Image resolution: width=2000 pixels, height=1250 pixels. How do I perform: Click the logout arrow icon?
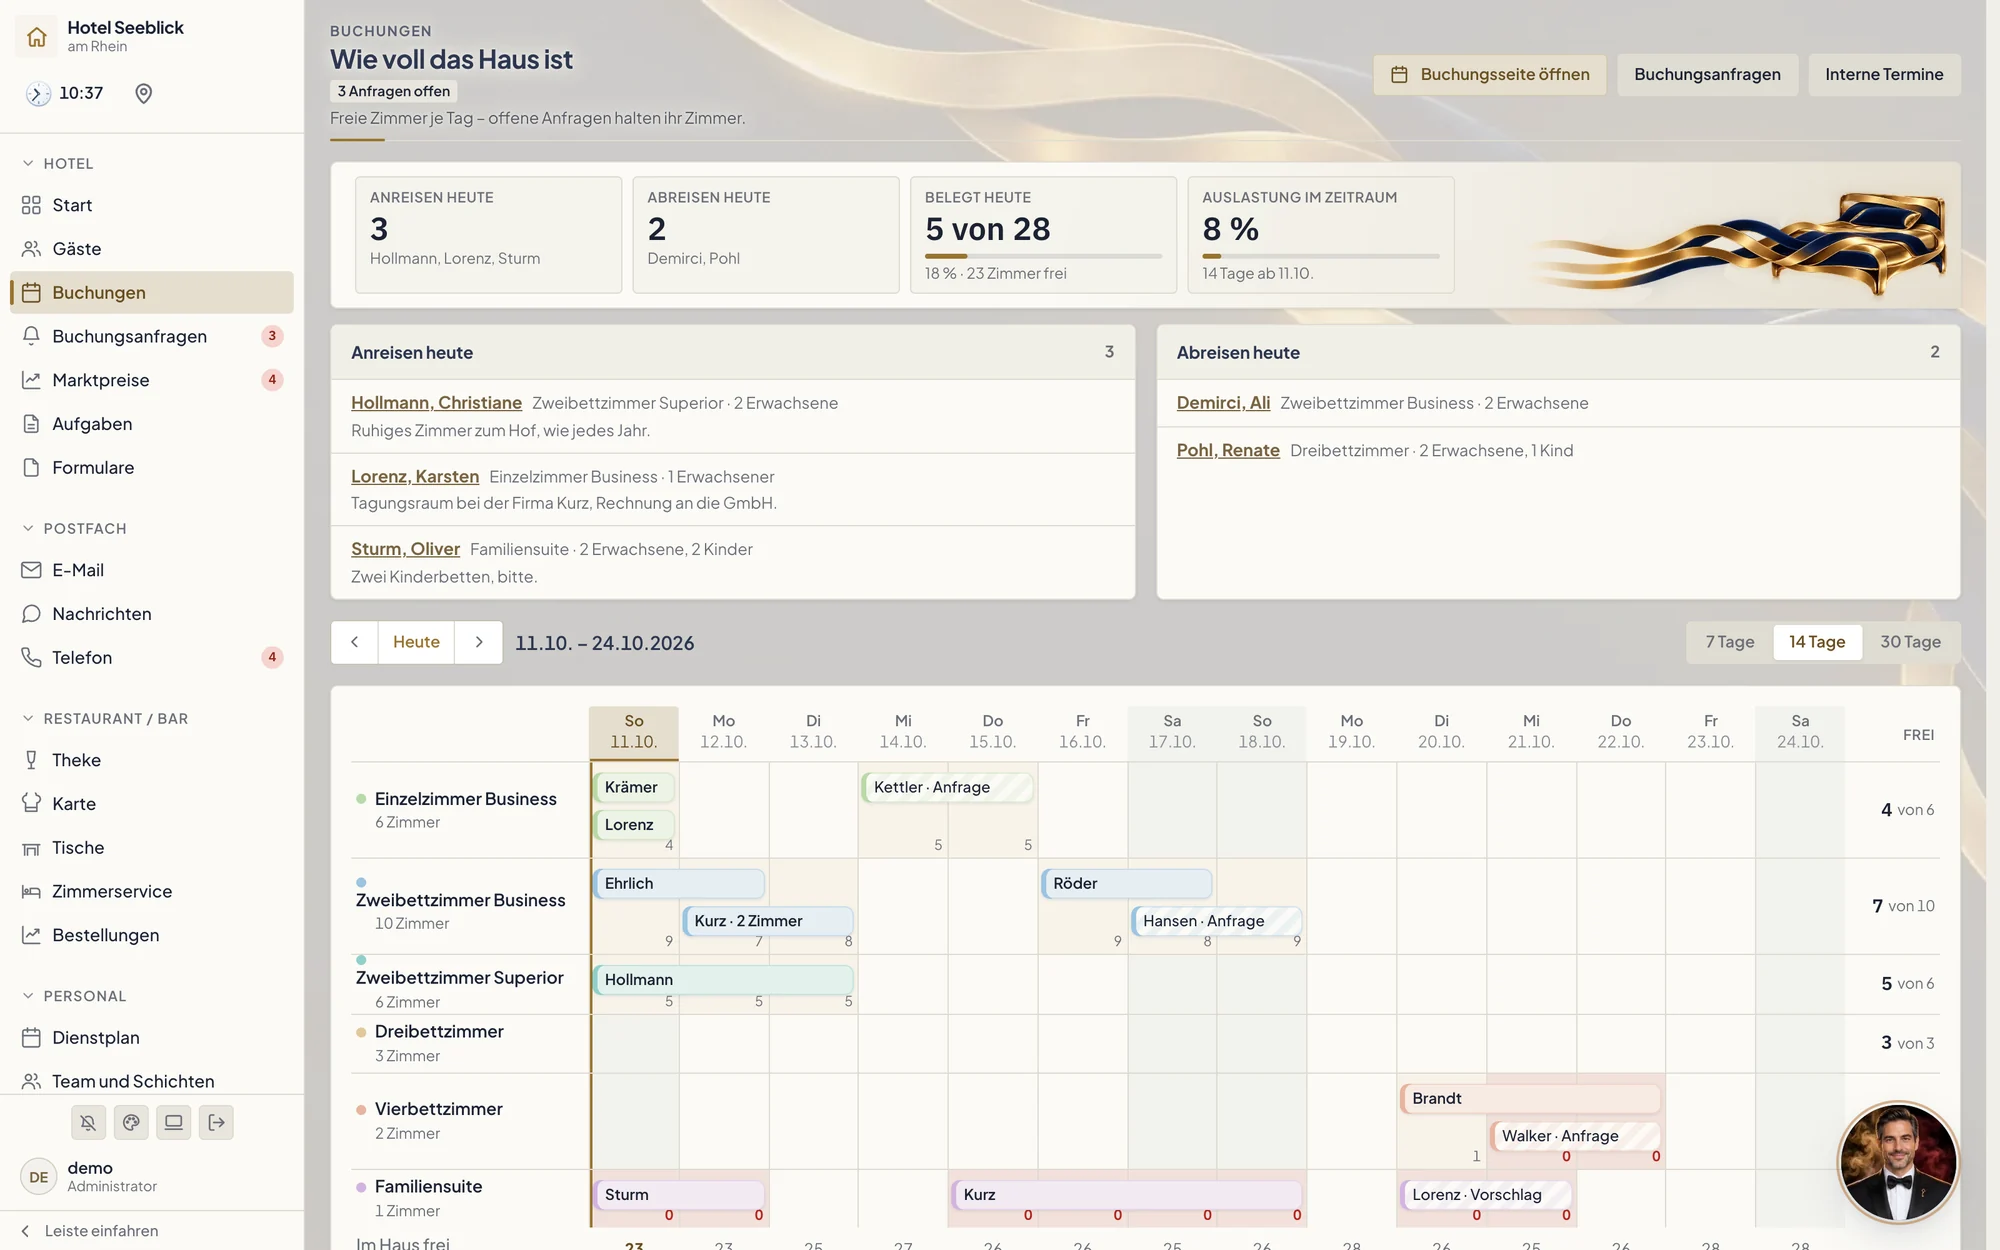(x=216, y=1122)
